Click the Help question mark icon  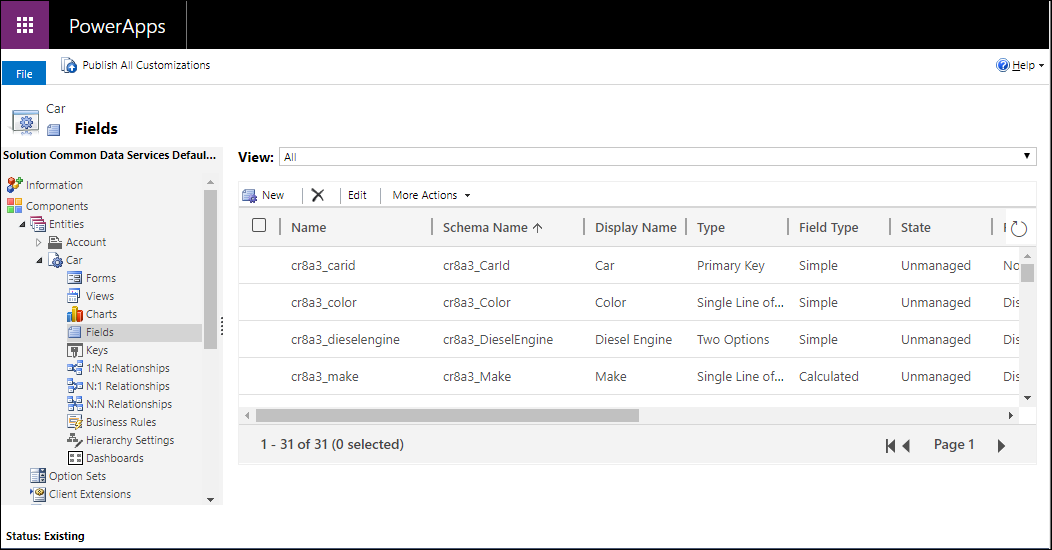1003,65
